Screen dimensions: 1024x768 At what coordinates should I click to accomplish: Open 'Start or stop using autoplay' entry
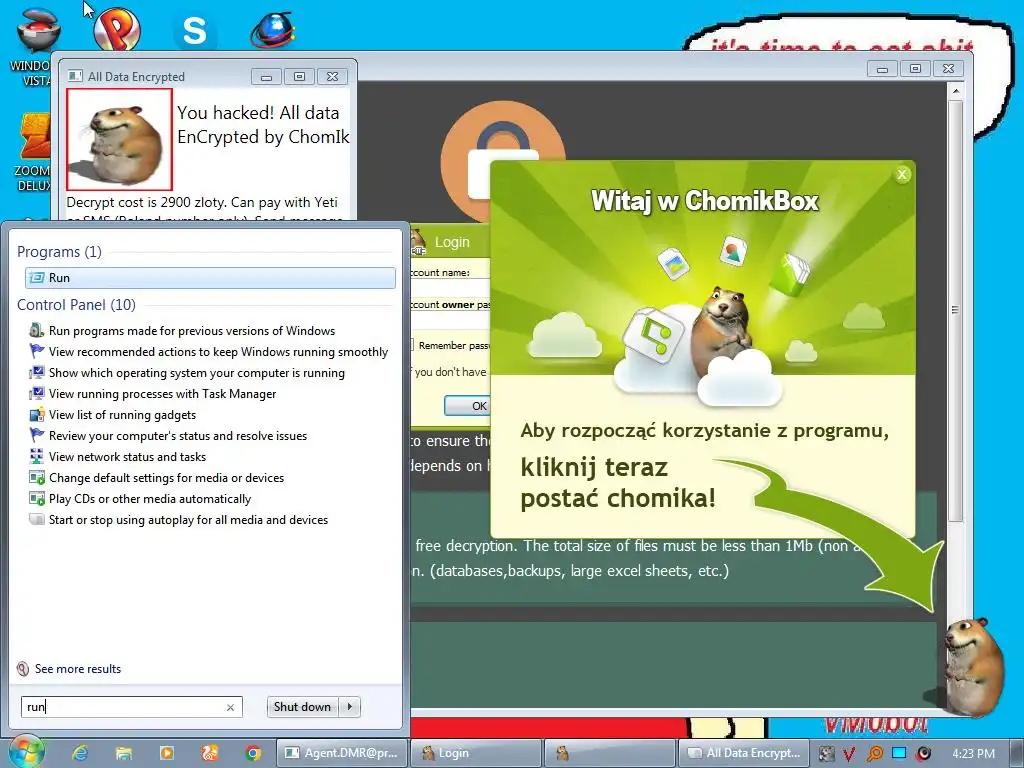click(188, 520)
